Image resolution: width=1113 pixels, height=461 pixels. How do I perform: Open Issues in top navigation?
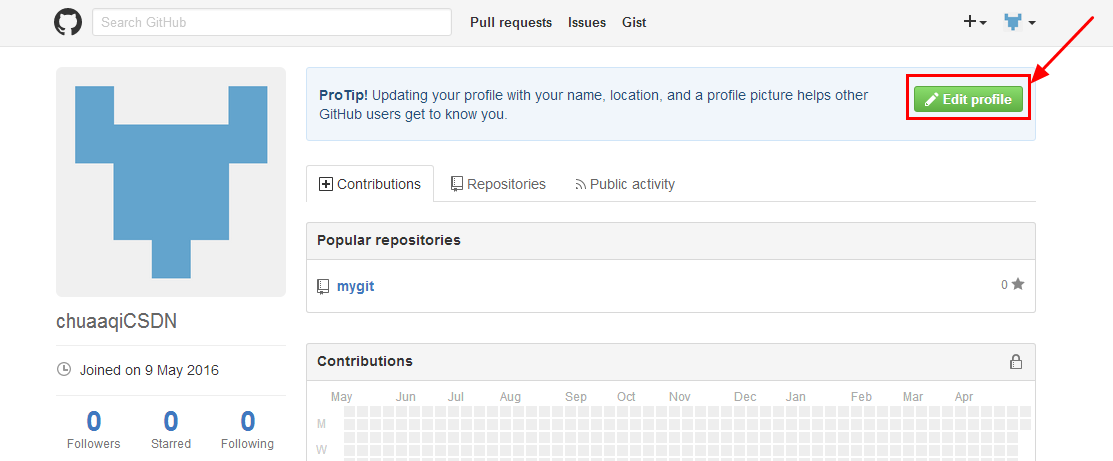(587, 22)
